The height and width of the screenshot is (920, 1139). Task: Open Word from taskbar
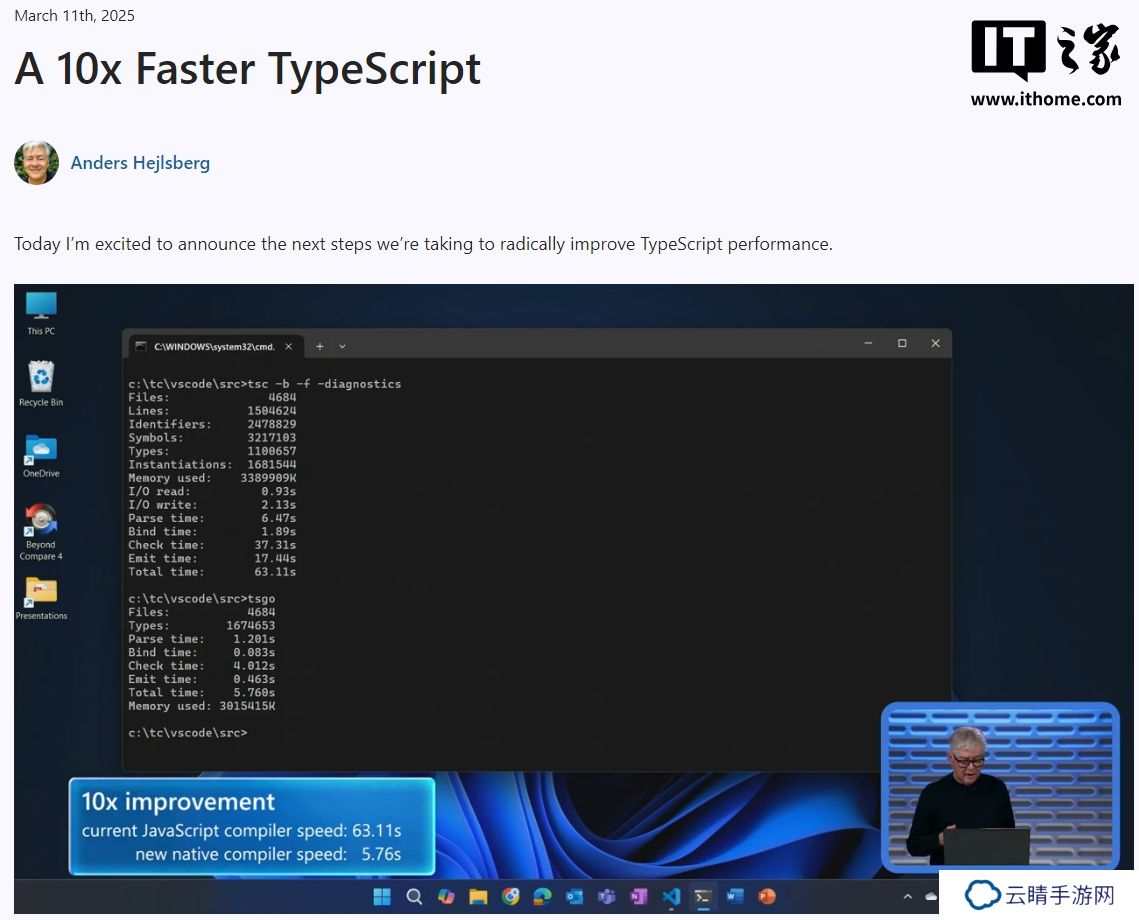[x=734, y=897]
